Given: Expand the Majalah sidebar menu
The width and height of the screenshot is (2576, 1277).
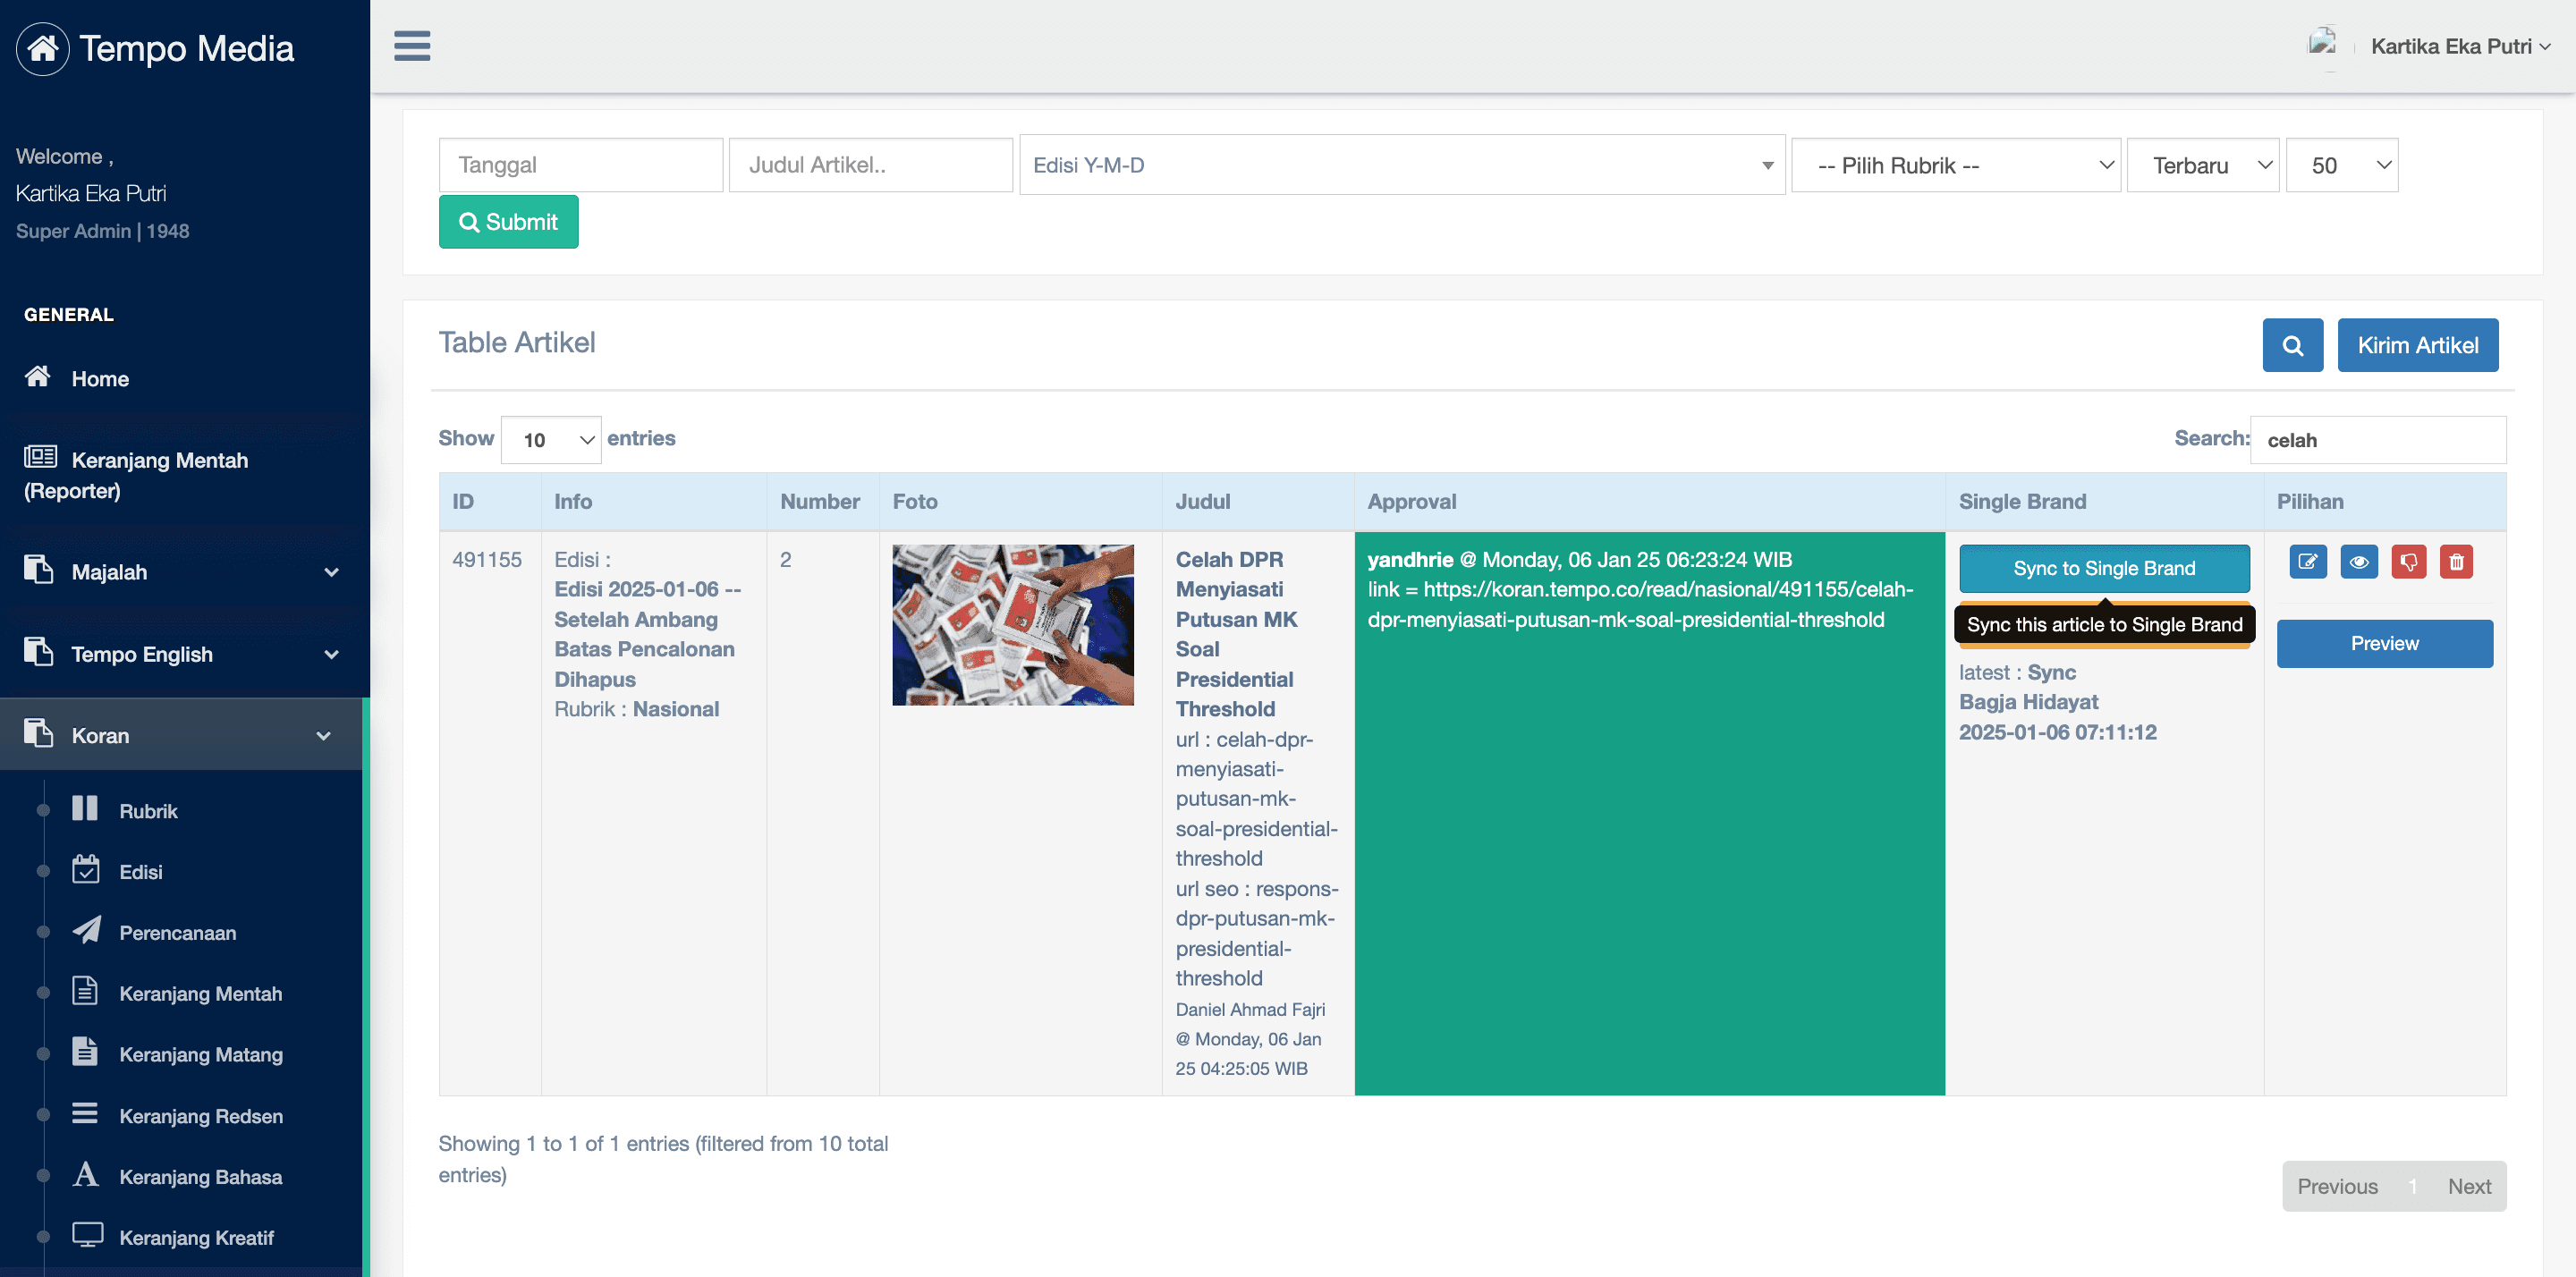Looking at the screenshot, I should (185, 572).
